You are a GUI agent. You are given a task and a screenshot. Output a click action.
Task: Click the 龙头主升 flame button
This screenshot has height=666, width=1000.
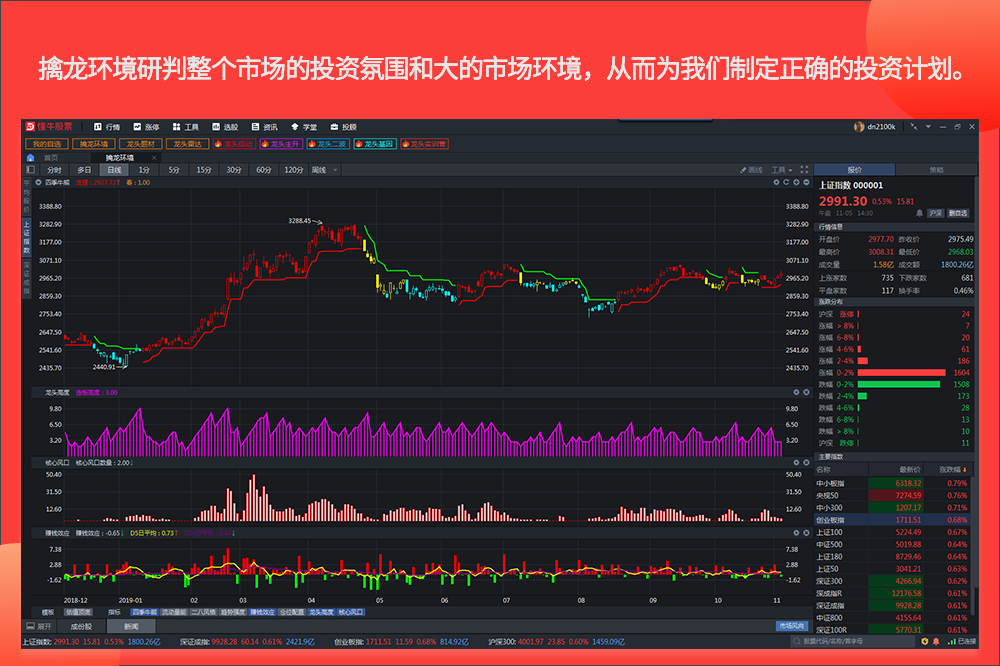[281, 144]
